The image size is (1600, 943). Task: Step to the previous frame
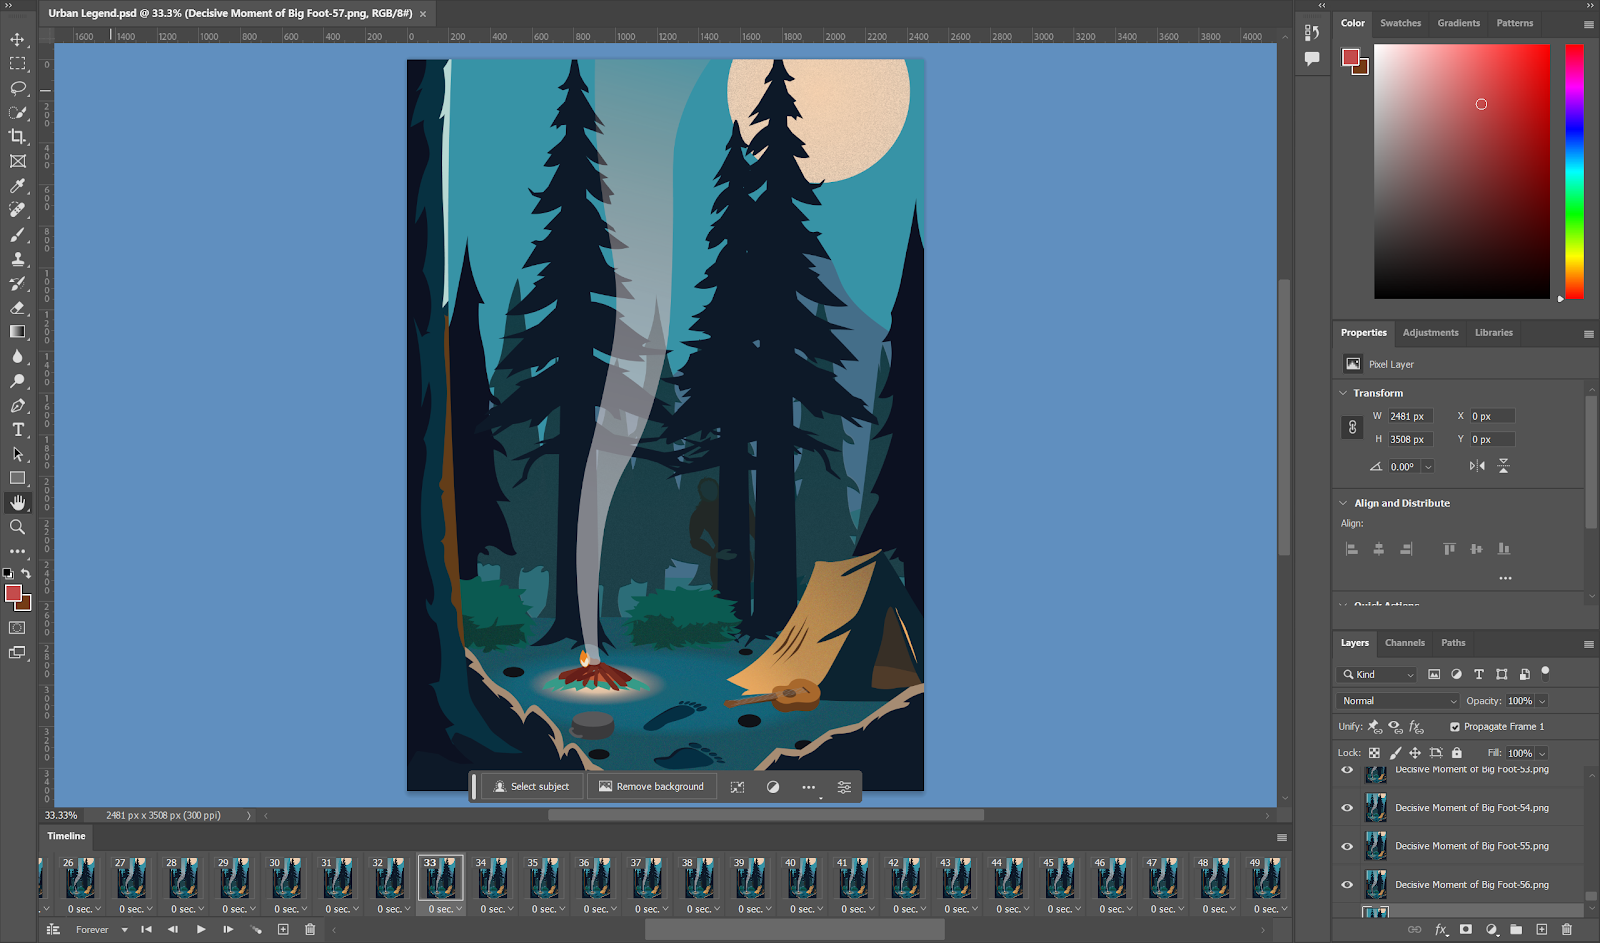click(x=173, y=929)
